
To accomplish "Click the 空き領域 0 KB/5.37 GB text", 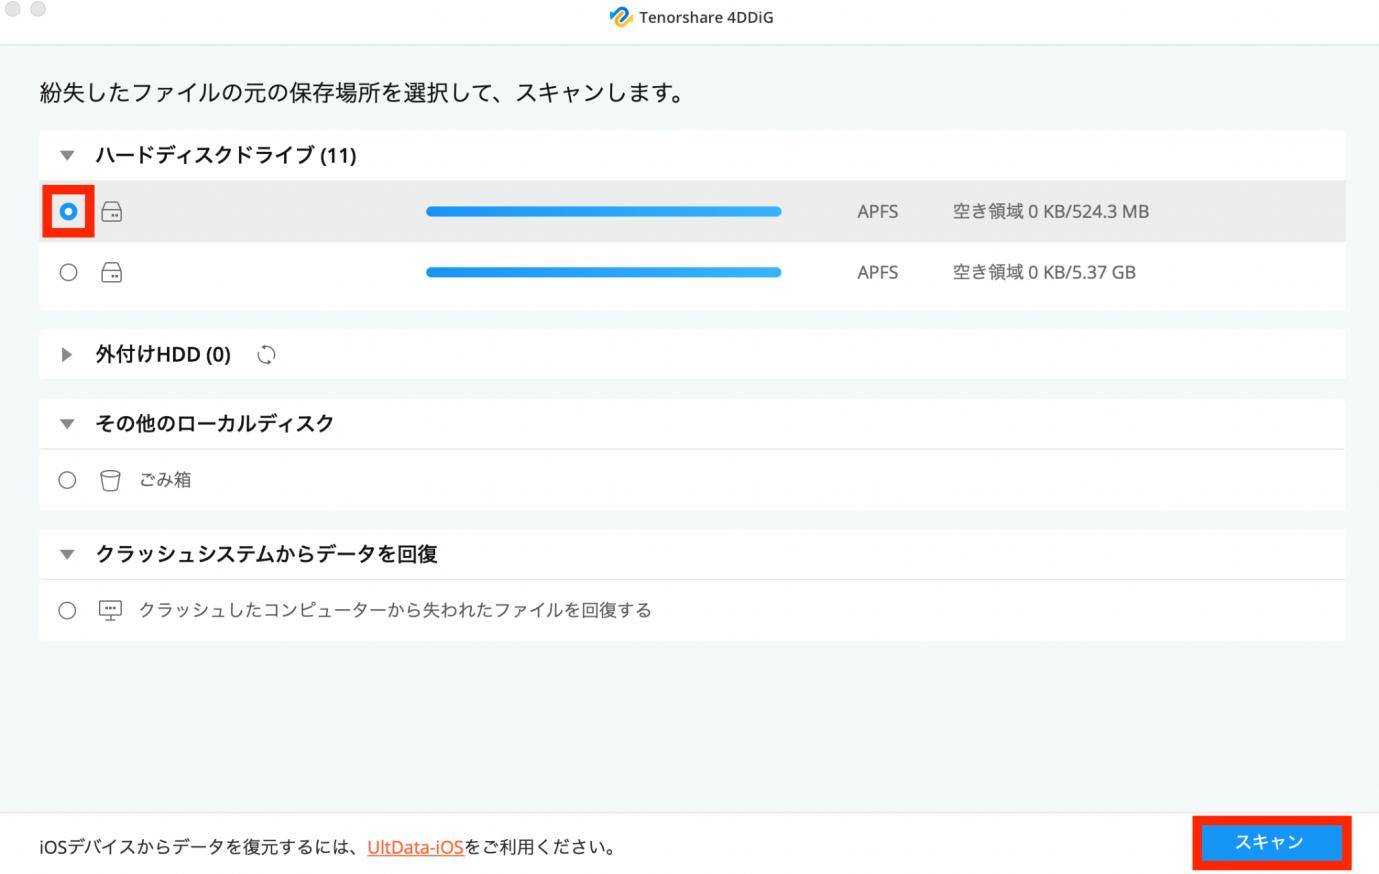I will (x=1044, y=272).
